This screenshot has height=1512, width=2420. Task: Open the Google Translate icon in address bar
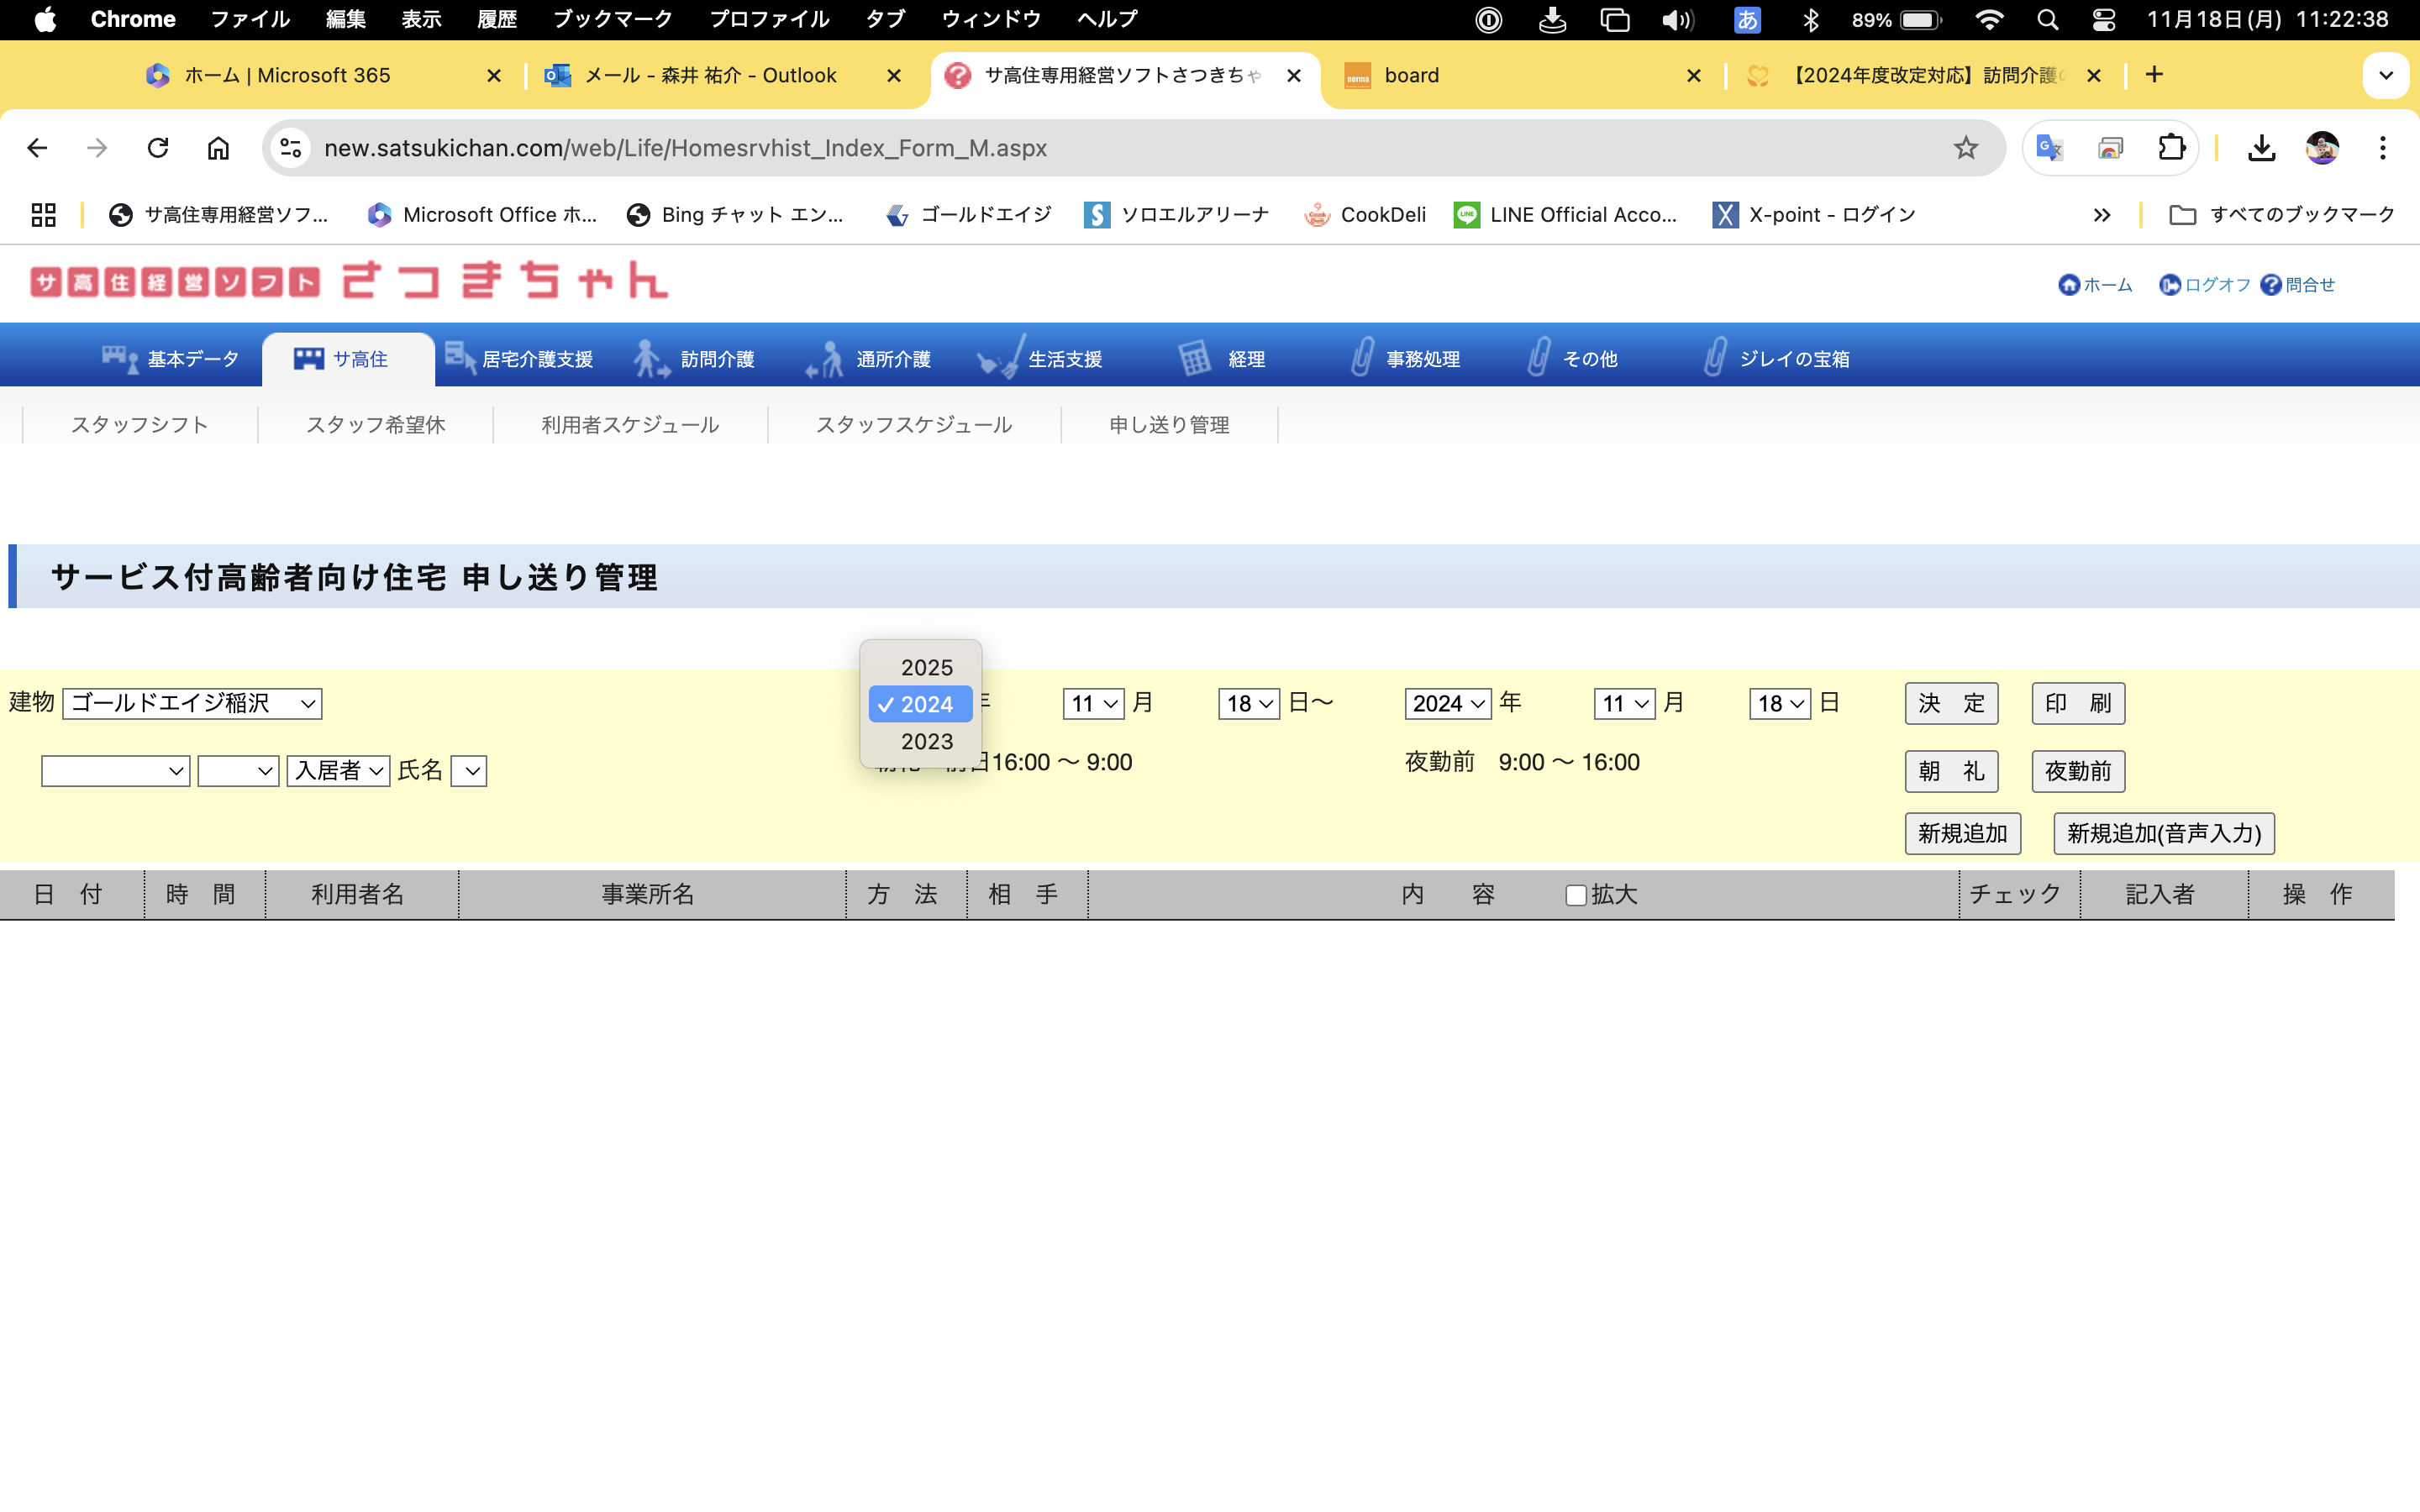(2049, 148)
